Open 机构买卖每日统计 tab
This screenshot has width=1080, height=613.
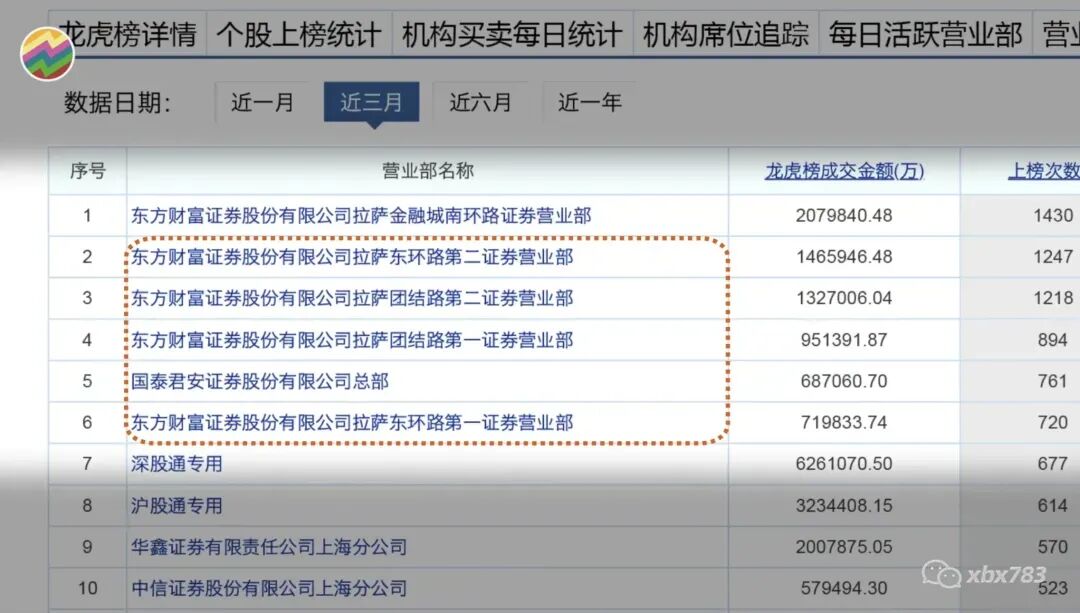(x=512, y=34)
